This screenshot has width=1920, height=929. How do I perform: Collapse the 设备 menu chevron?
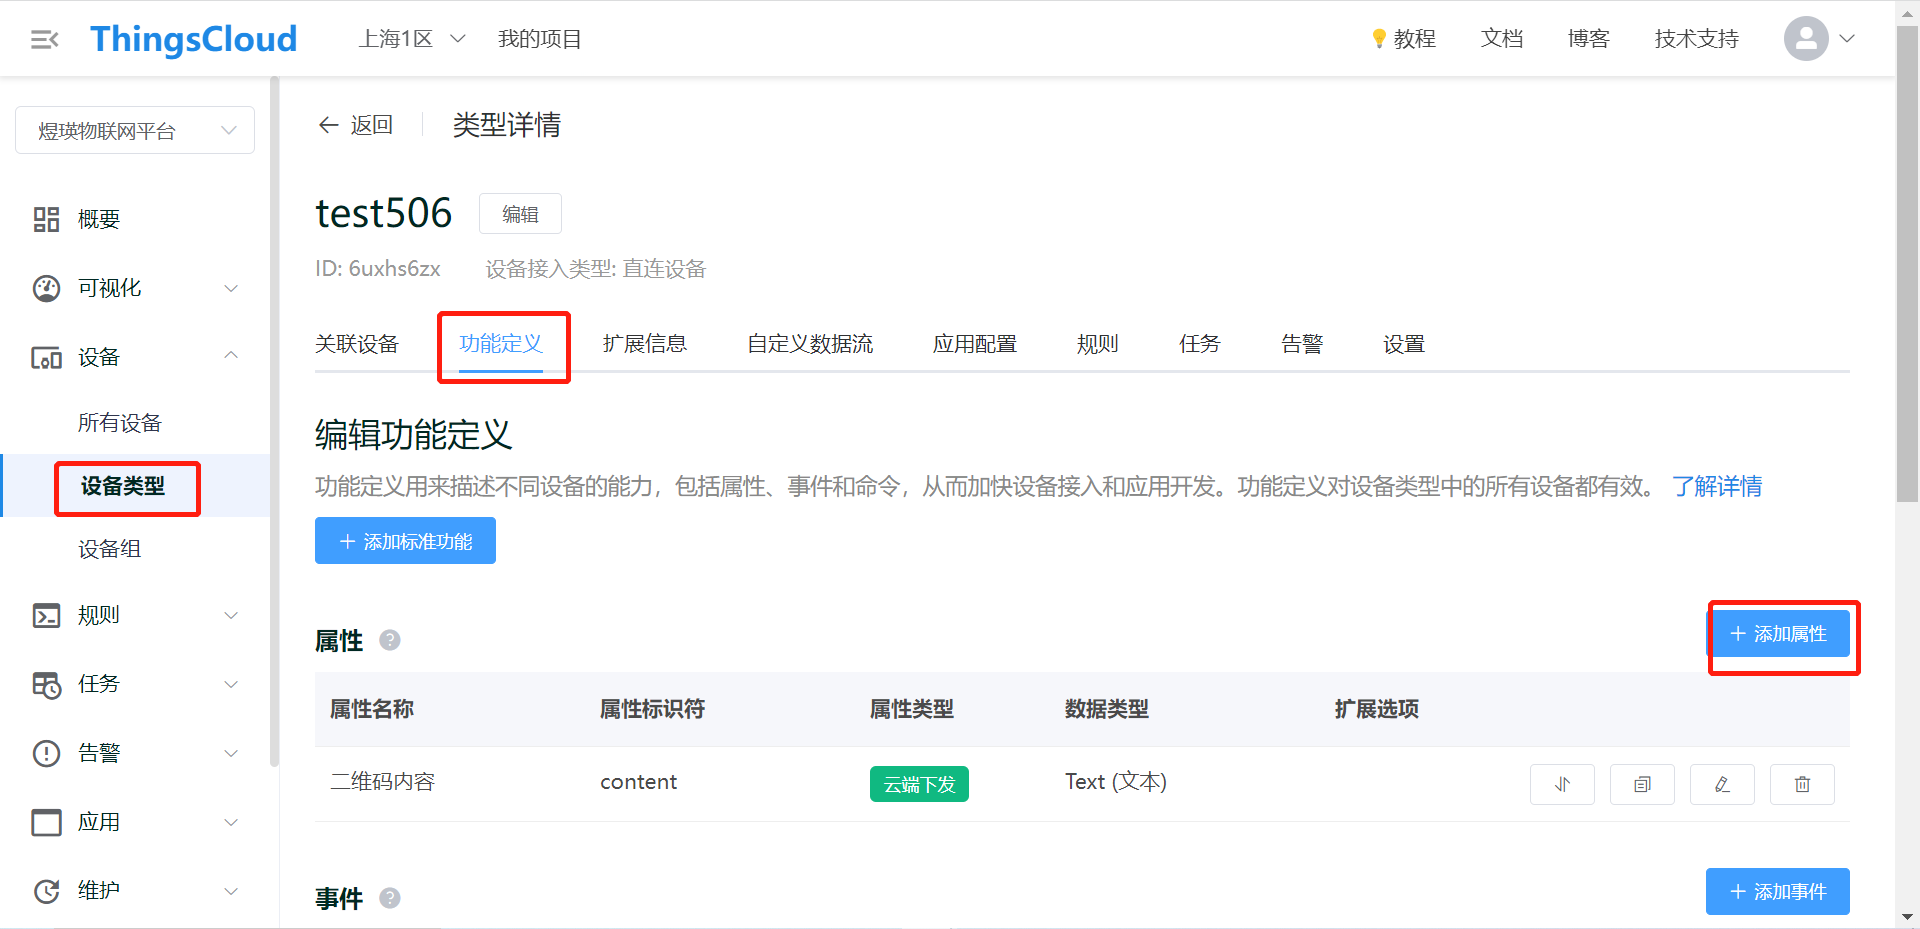(231, 355)
